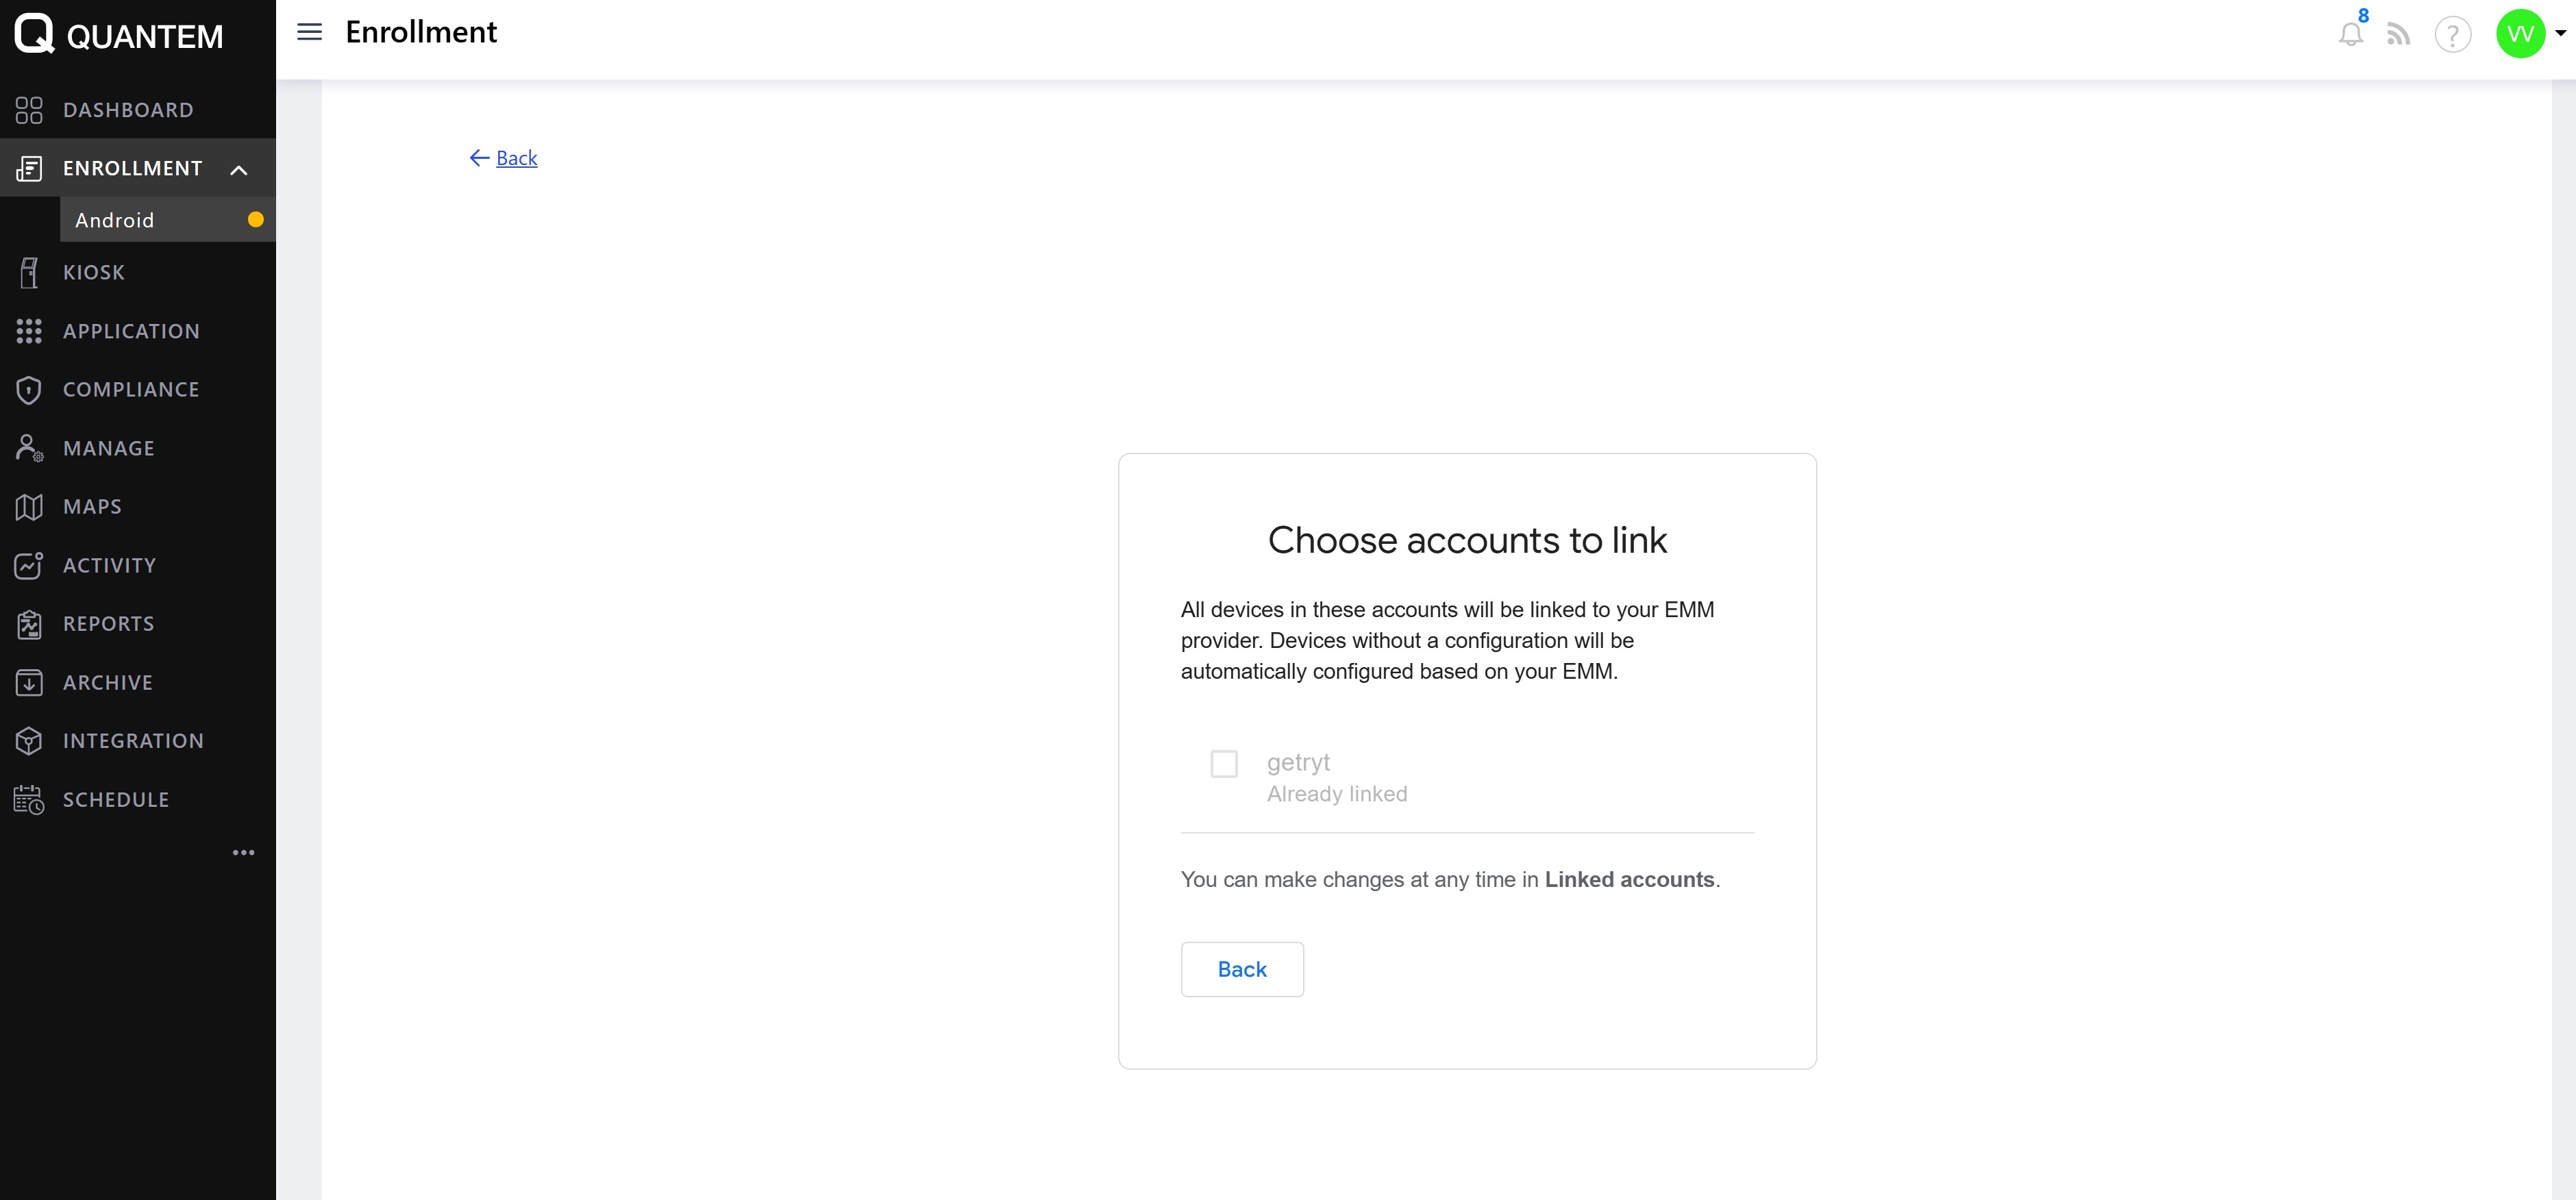This screenshot has height=1200, width=2576.
Task: Click the Kiosk sidebar icon
Action: tap(29, 272)
